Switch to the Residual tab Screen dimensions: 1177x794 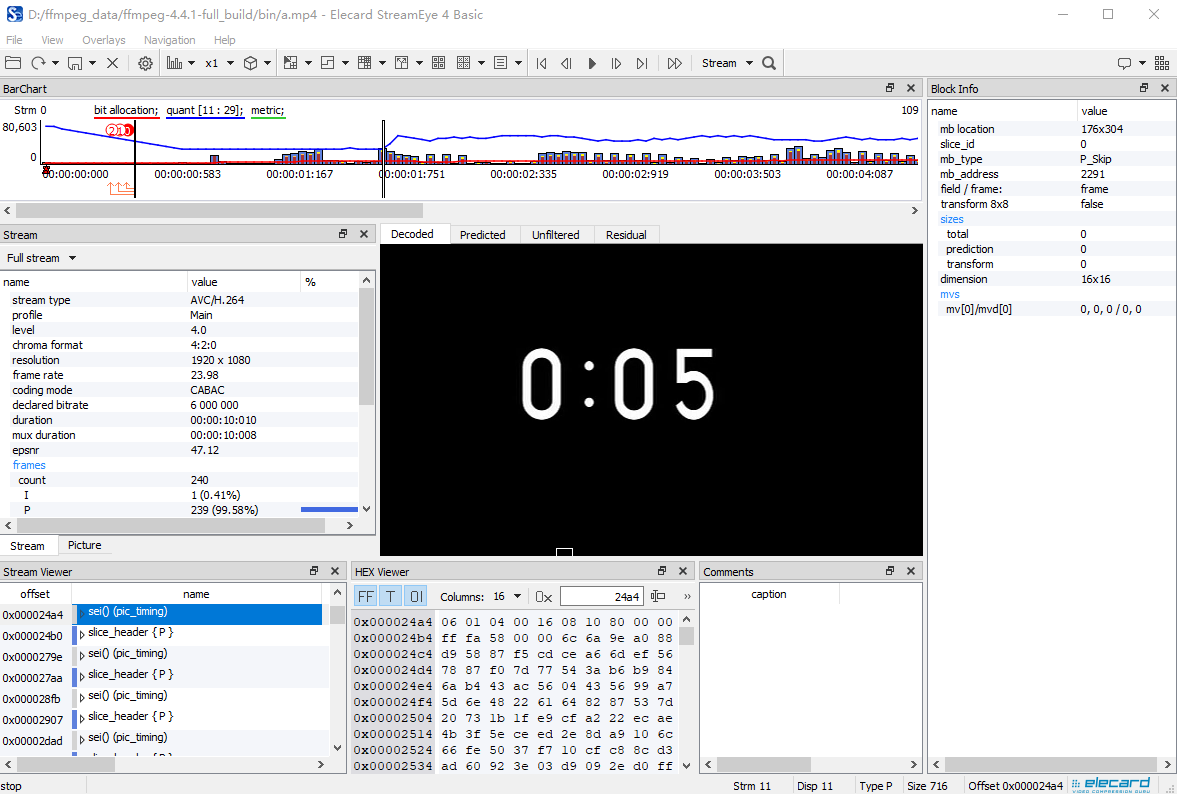coord(626,235)
